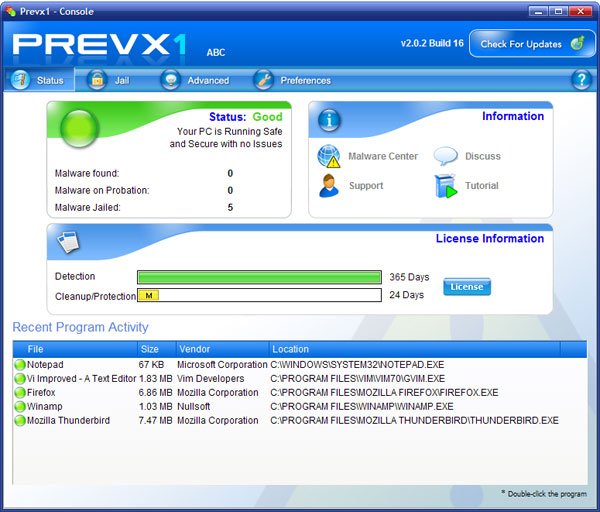
Task: Click the Prevx1 title bar app icon
Action: (10, 11)
